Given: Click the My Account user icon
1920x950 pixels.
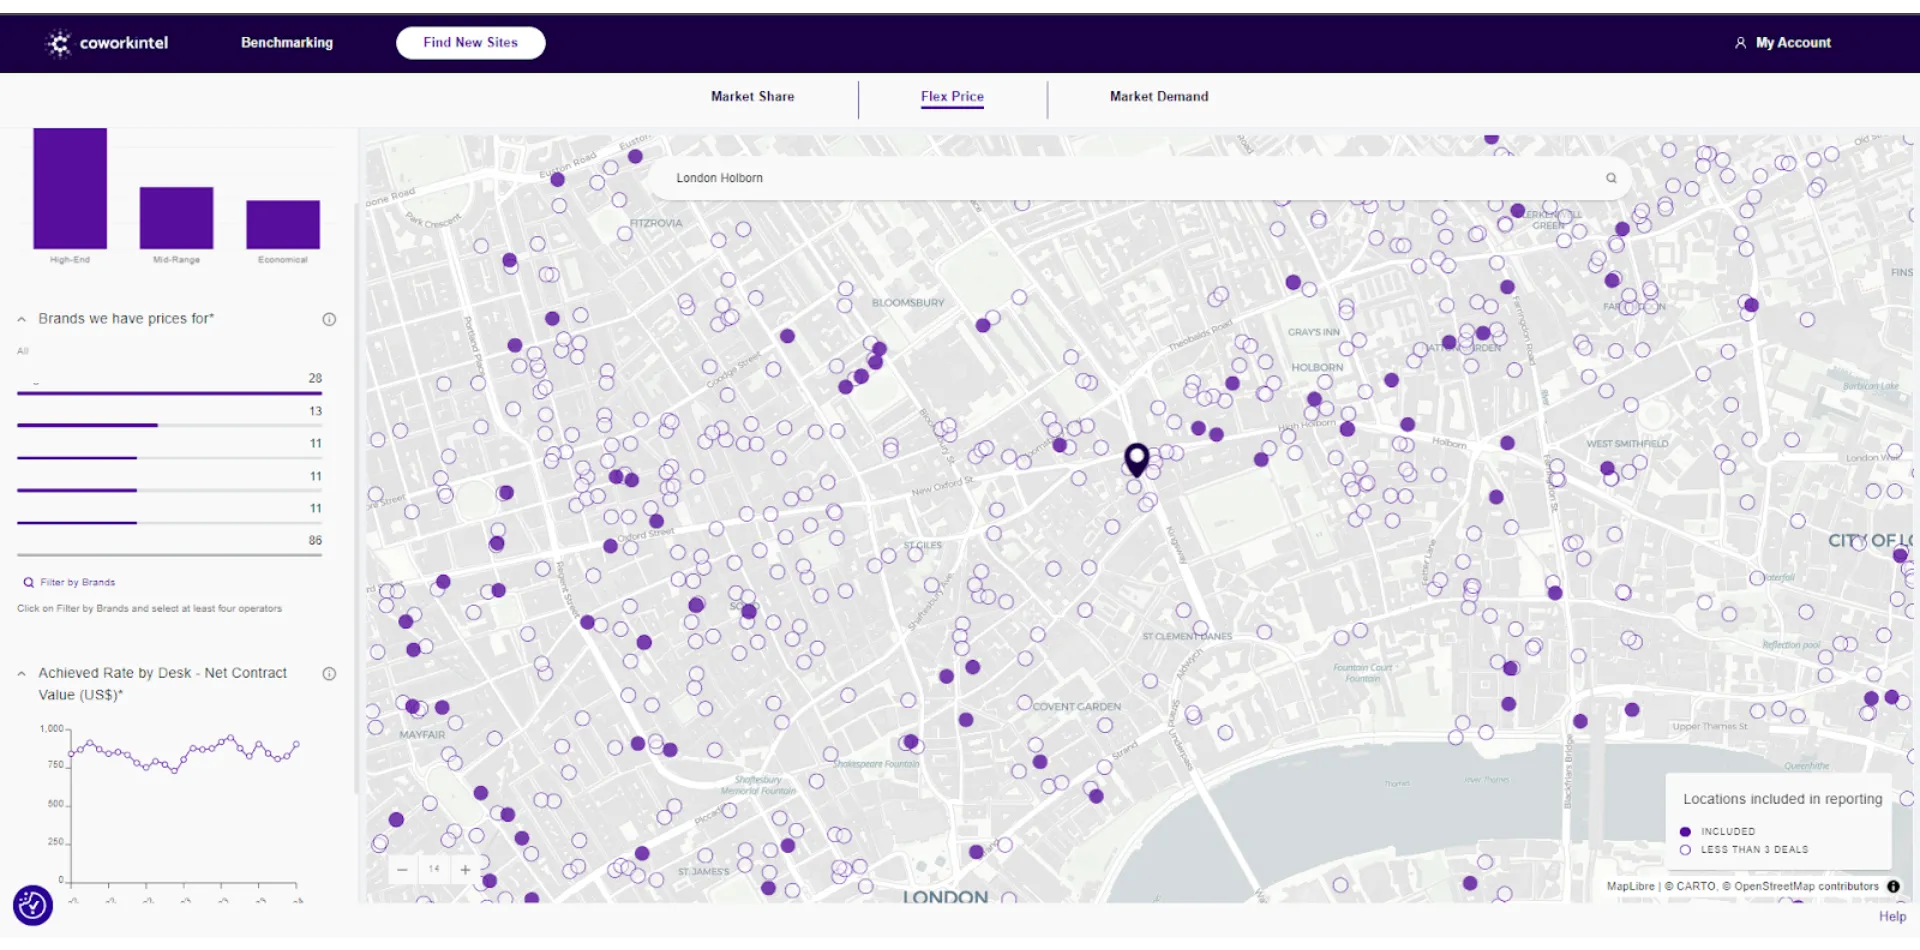Looking at the screenshot, I should 1740,42.
